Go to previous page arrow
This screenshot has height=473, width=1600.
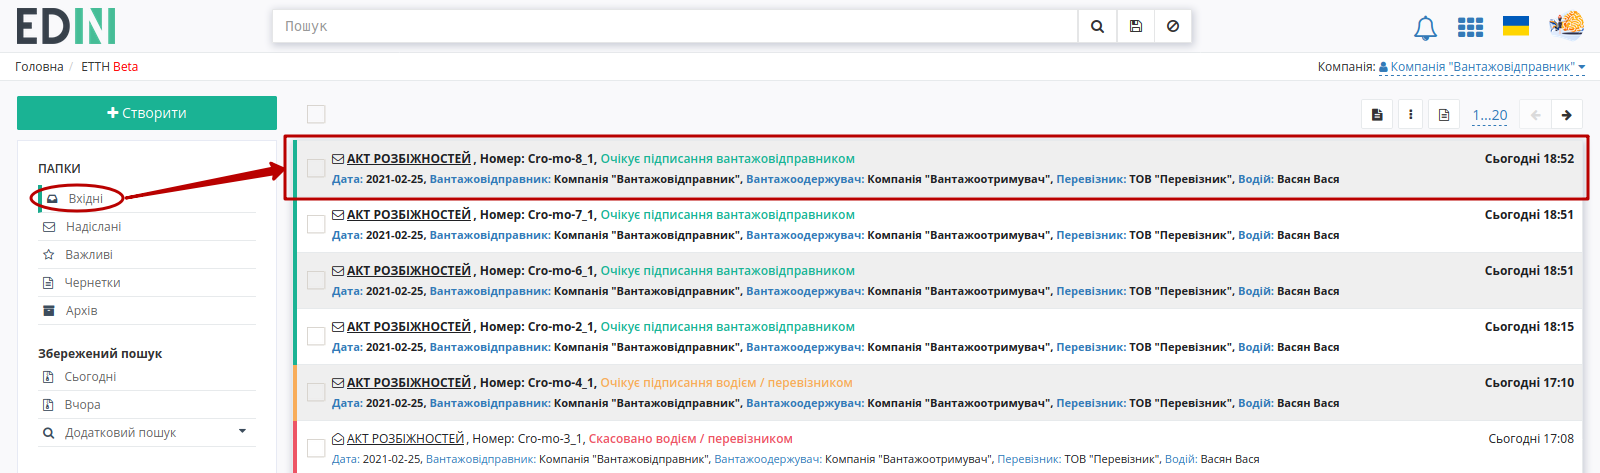click(x=1535, y=115)
